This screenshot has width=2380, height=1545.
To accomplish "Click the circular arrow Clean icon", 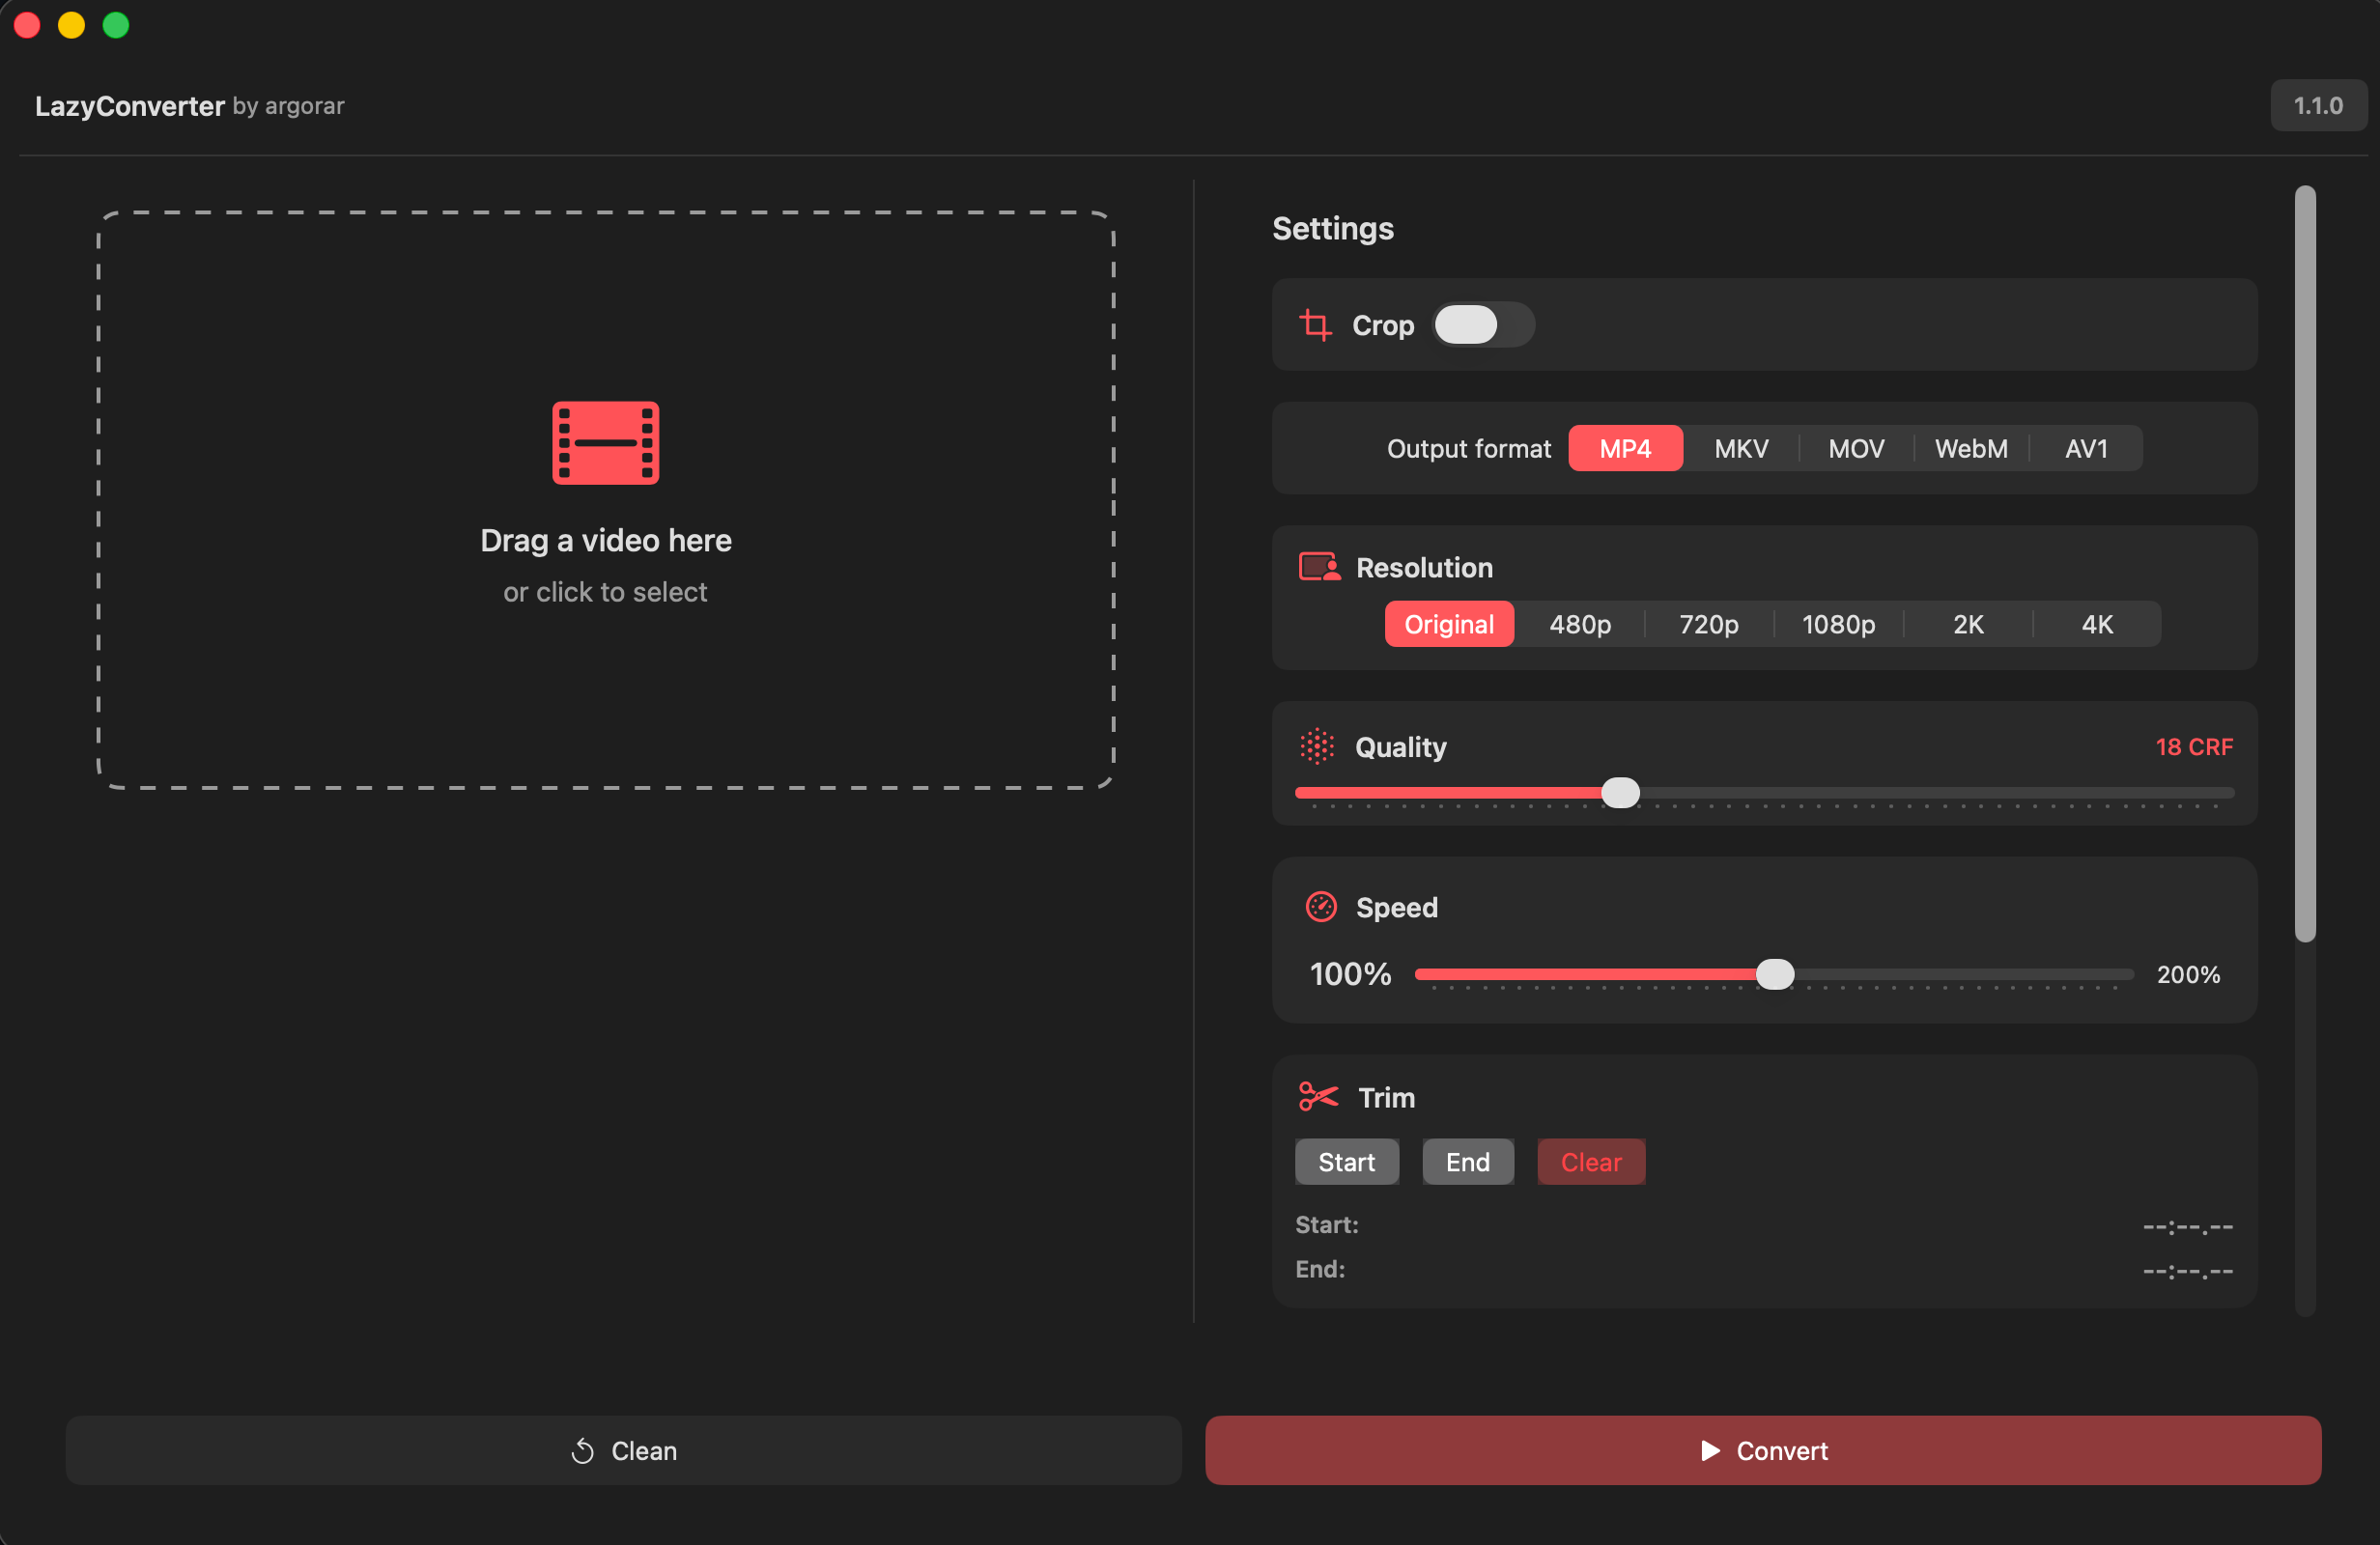I will [x=582, y=1451].
